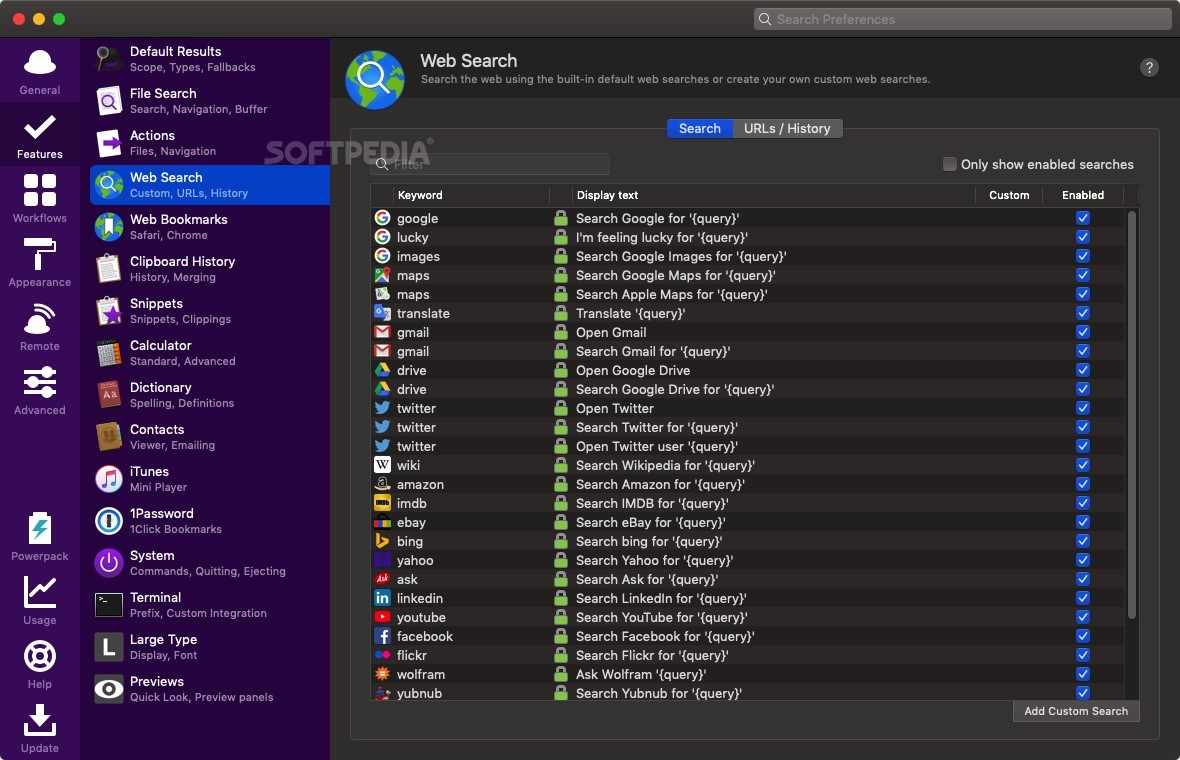Select the Features checkmark icon
The image size is (1180, 760).
[39, 127]
